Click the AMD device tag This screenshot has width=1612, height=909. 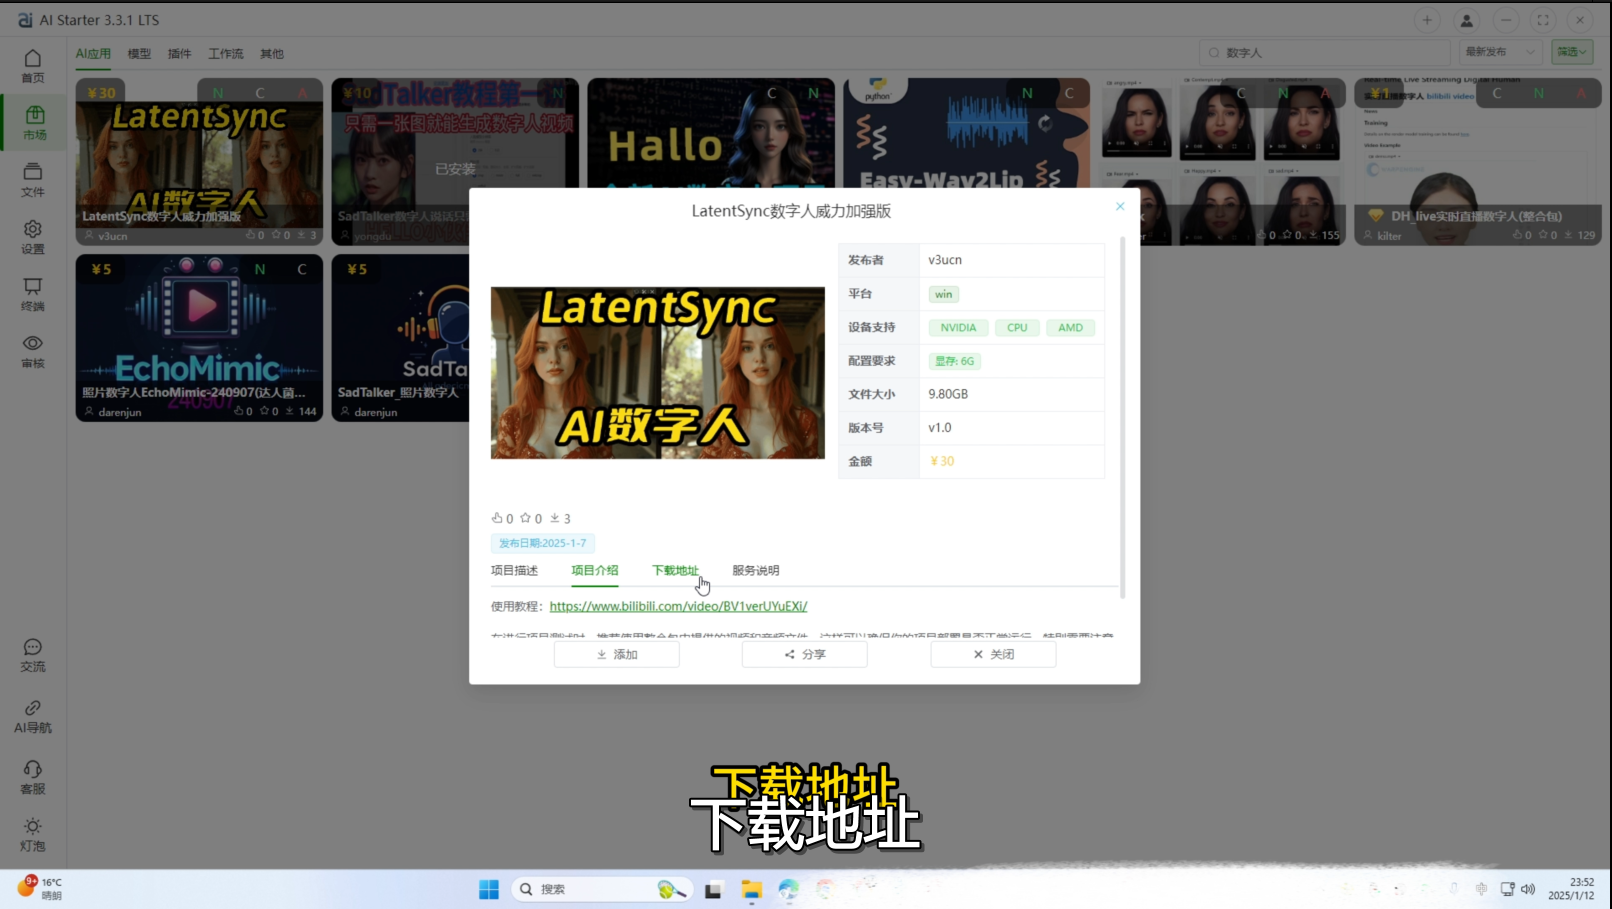1070,327
